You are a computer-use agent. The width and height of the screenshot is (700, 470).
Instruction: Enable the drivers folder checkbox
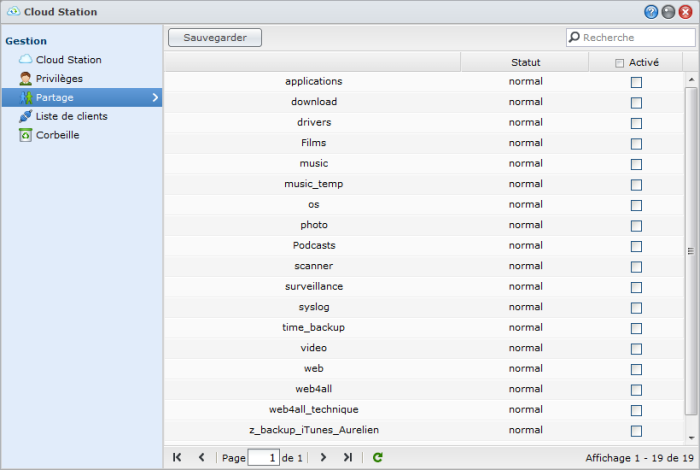click(x=636, y=123)
